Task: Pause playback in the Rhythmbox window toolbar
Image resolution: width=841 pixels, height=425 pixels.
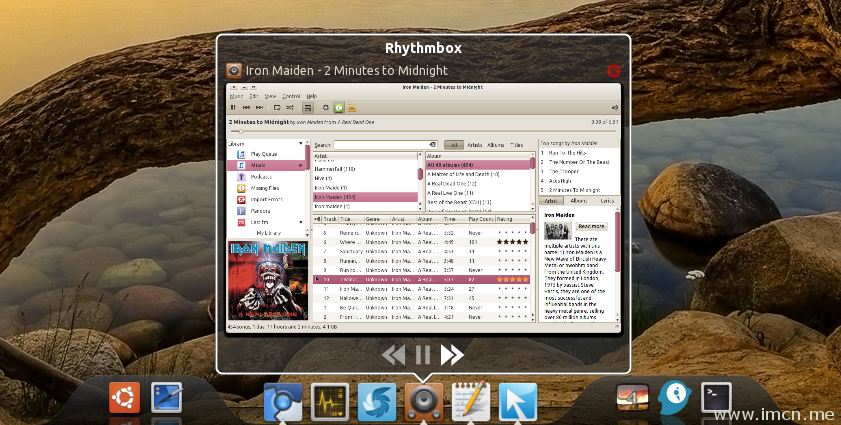Action: pyautogui.click(x=233, y=108)
